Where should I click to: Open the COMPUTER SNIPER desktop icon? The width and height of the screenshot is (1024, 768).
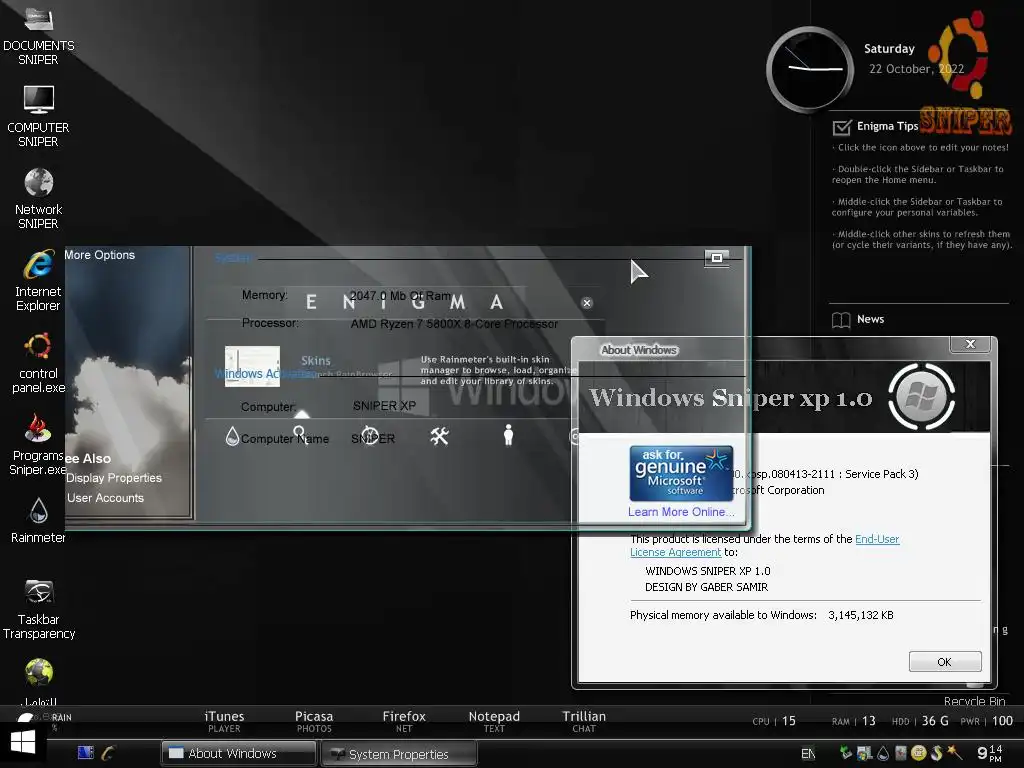coord(38,116)
